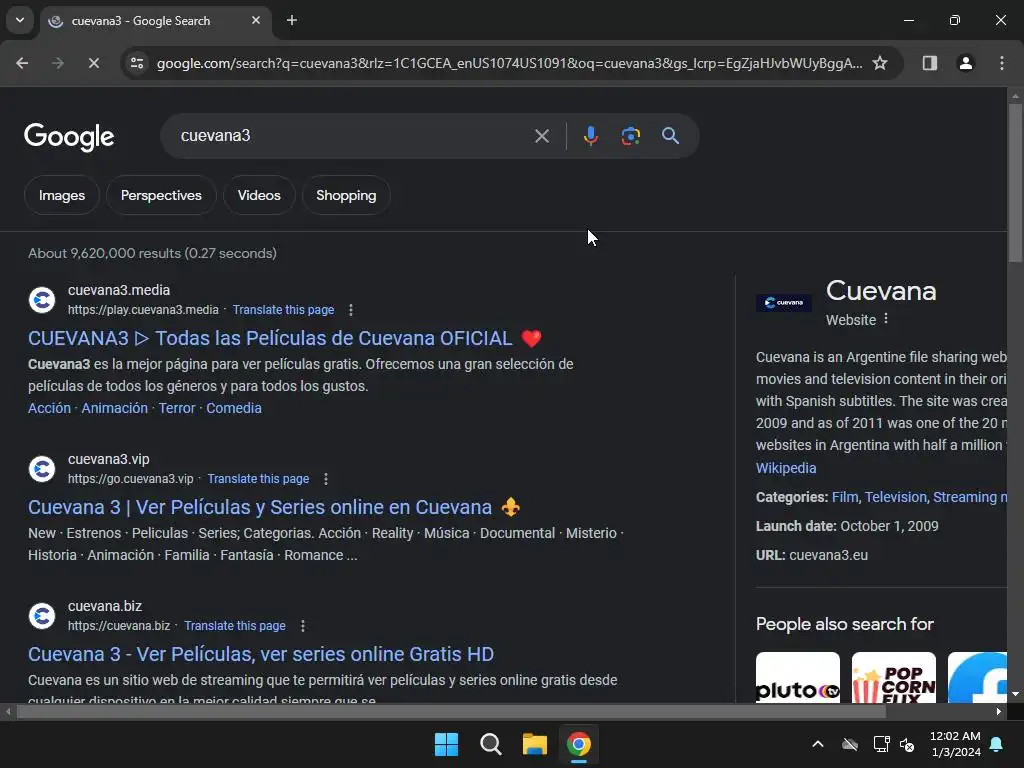Screen dimensions: 1024x768
Task: Click the cuevana3.media site favicon
Action: coord(42,300)
